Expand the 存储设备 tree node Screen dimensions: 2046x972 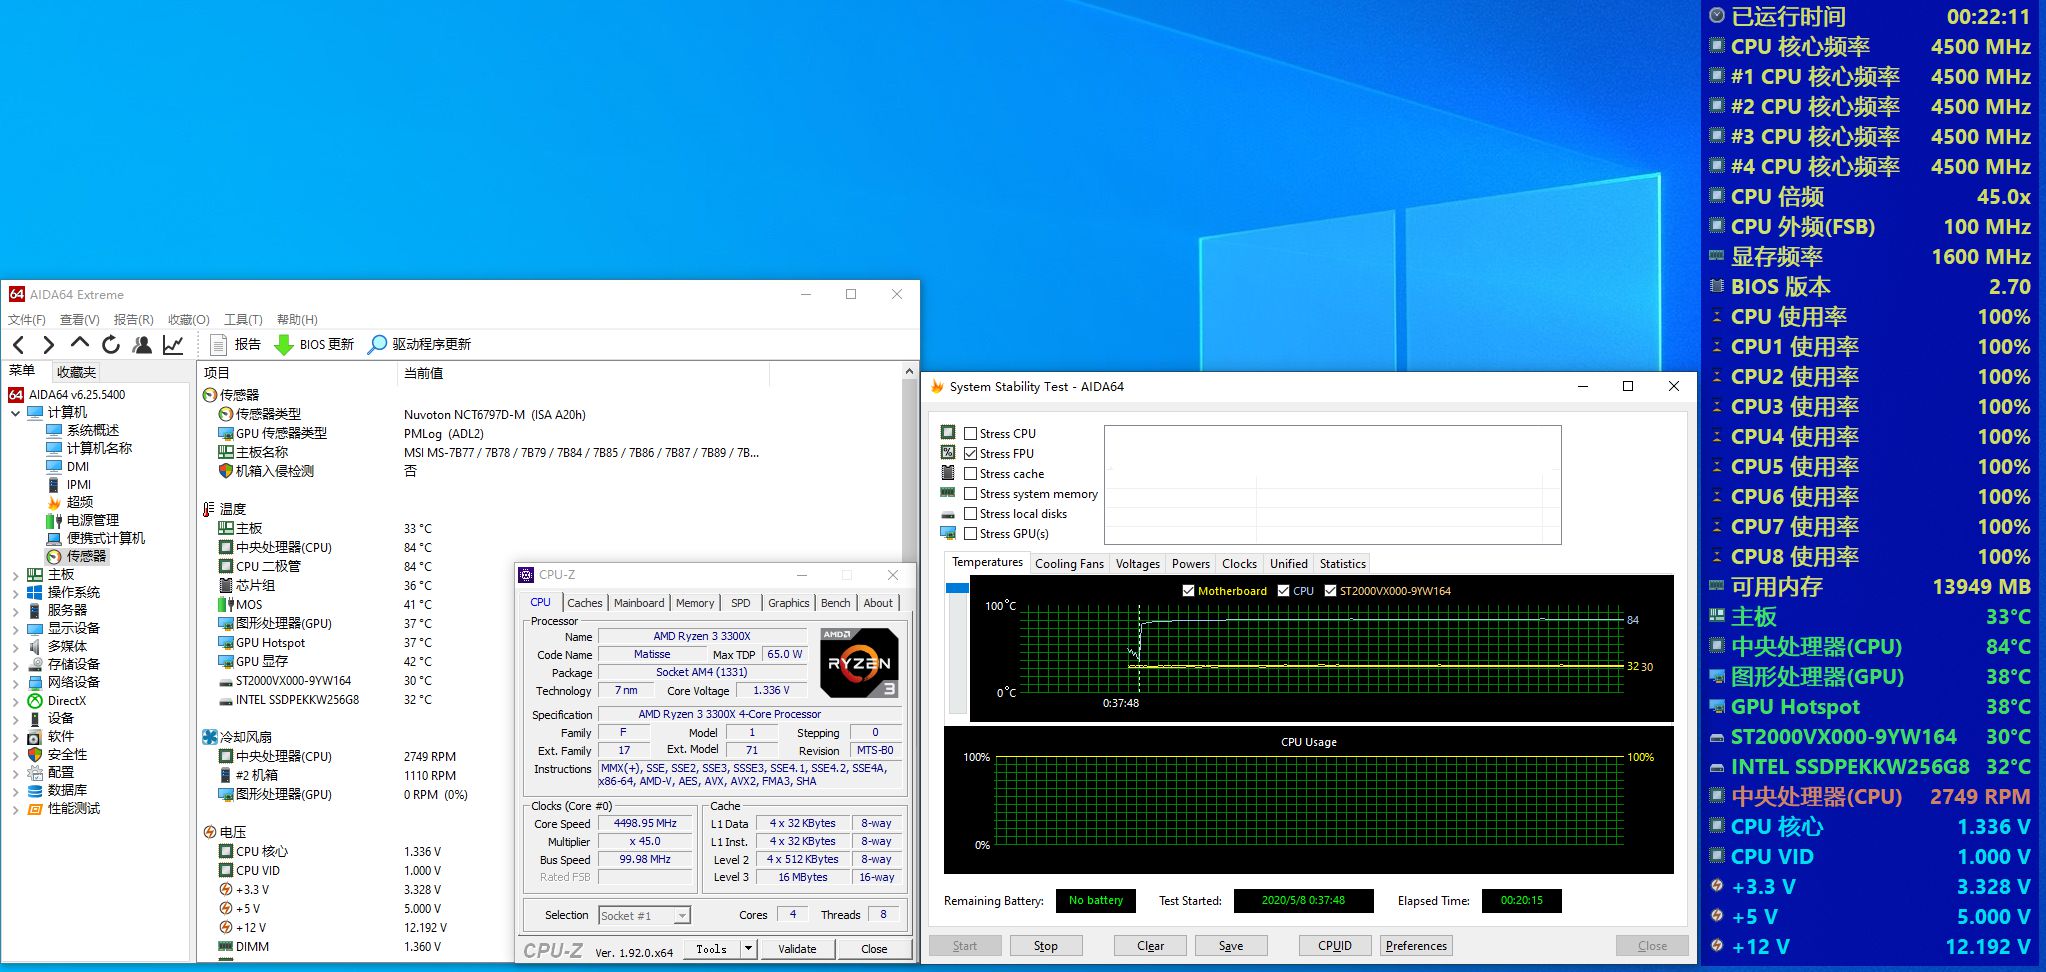[15, 664]
